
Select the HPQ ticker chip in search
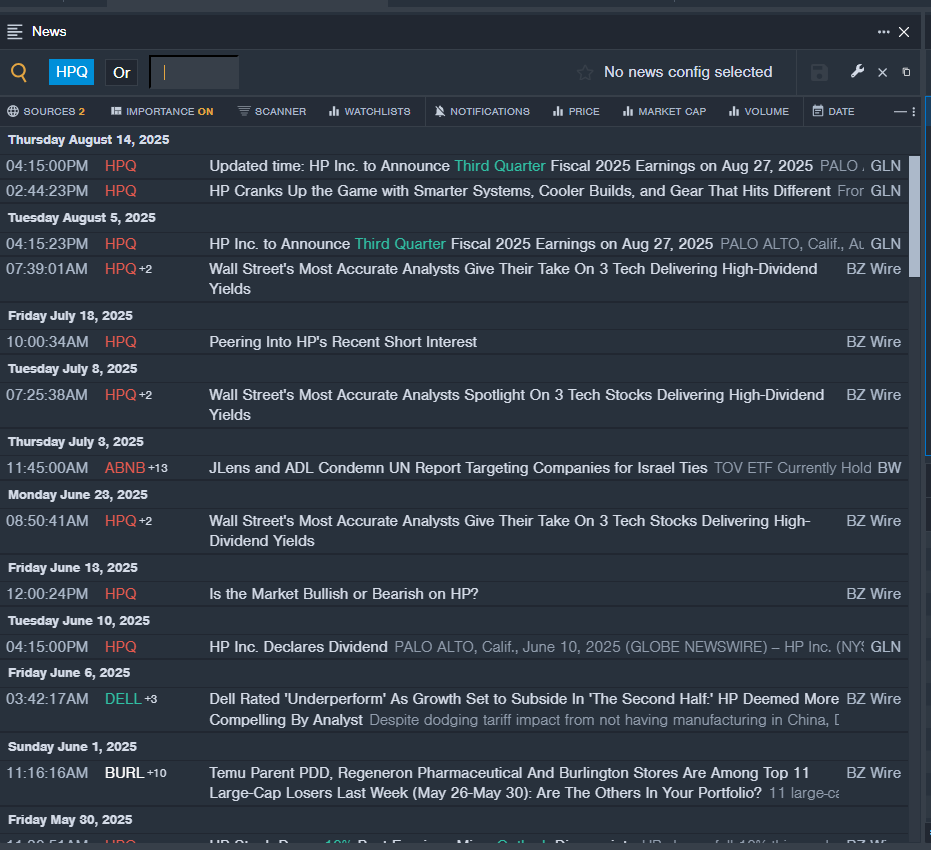coord(71,72)
